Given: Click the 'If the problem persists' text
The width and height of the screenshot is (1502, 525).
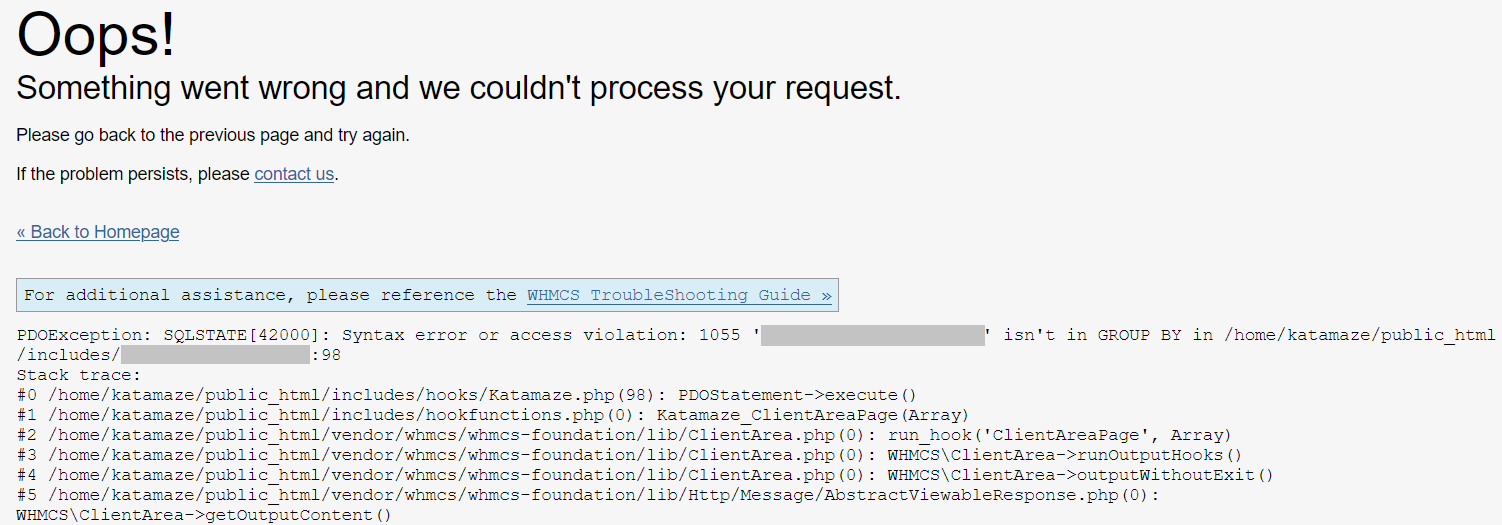Looking at the screenshot, I should [133, 174].
